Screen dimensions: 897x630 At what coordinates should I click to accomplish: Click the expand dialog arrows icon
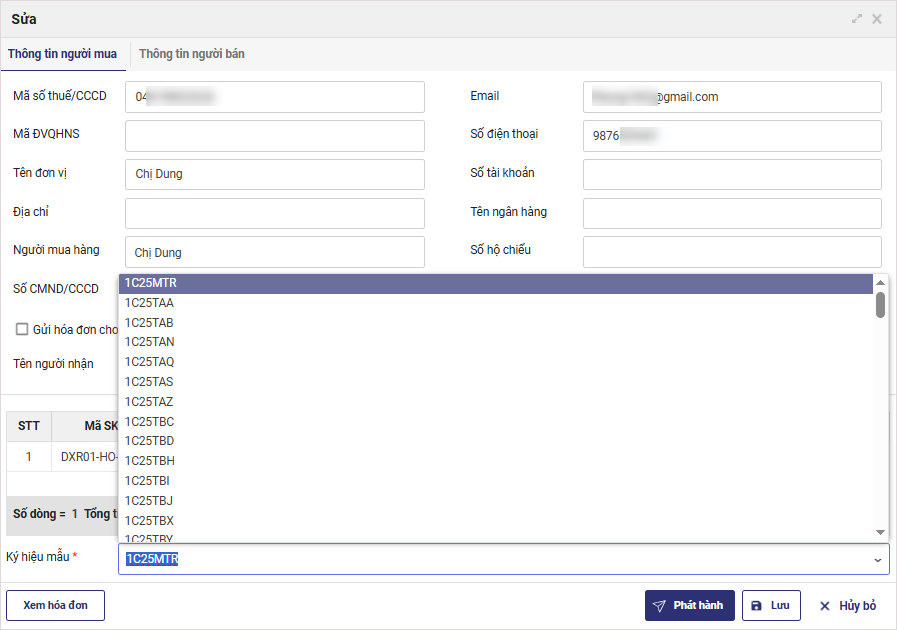click(857, 19)
